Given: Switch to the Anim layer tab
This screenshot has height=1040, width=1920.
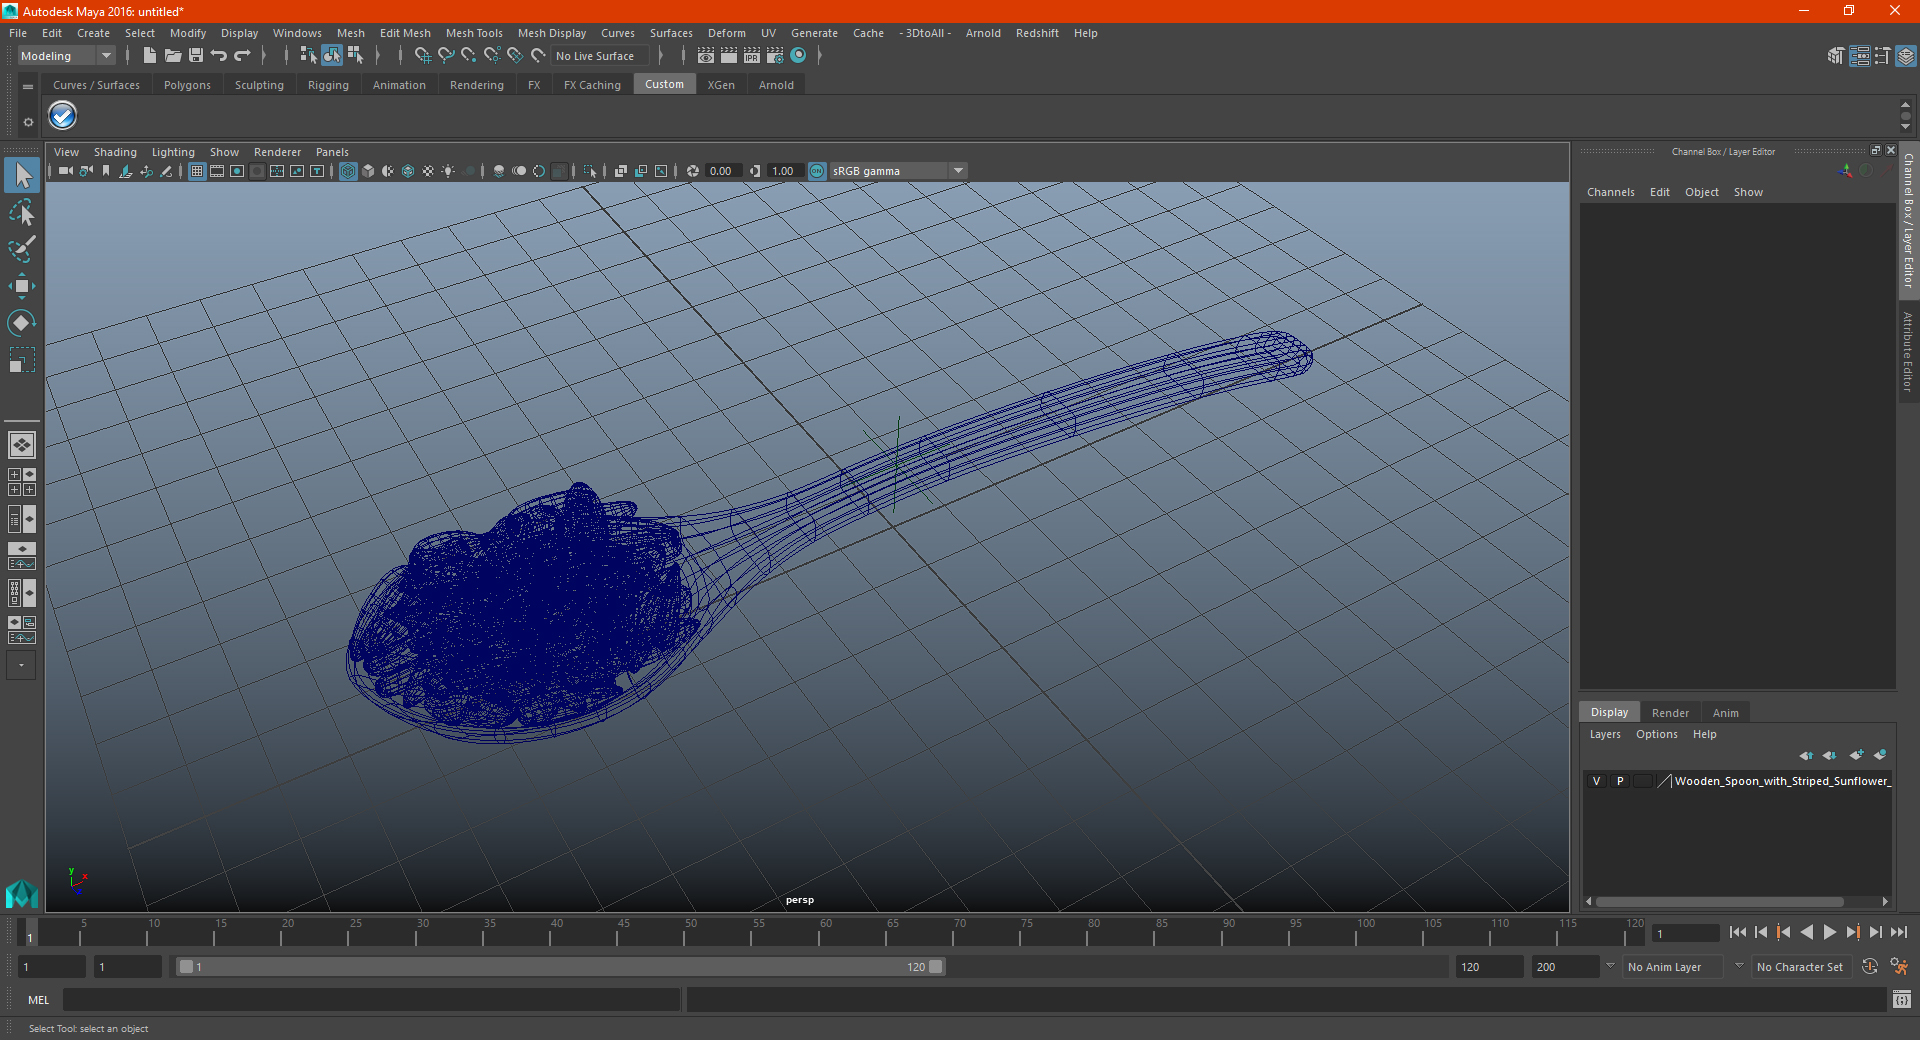Looking at the screenshot, I should [1725, 713].
